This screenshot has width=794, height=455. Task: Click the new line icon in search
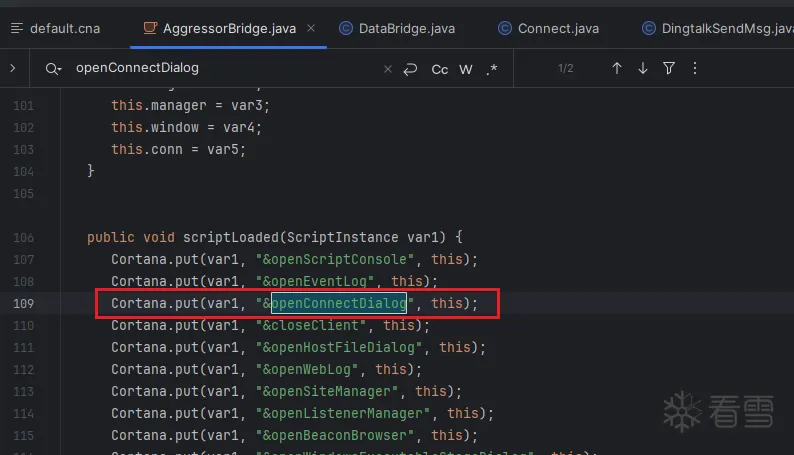[410, 69]
